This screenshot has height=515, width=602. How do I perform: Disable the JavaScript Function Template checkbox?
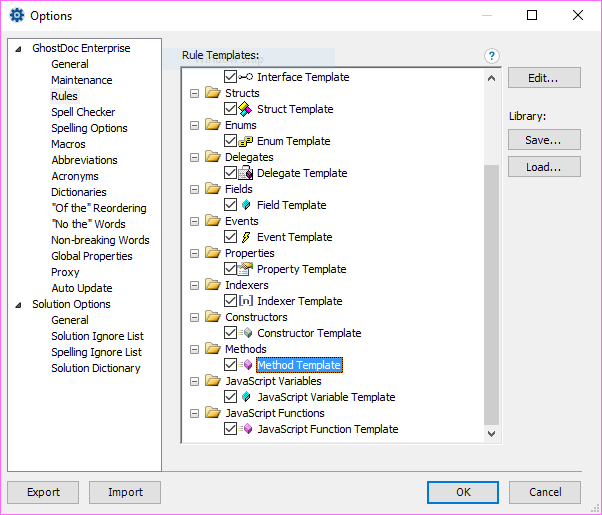pyautogui.click(x=231, y=429)
